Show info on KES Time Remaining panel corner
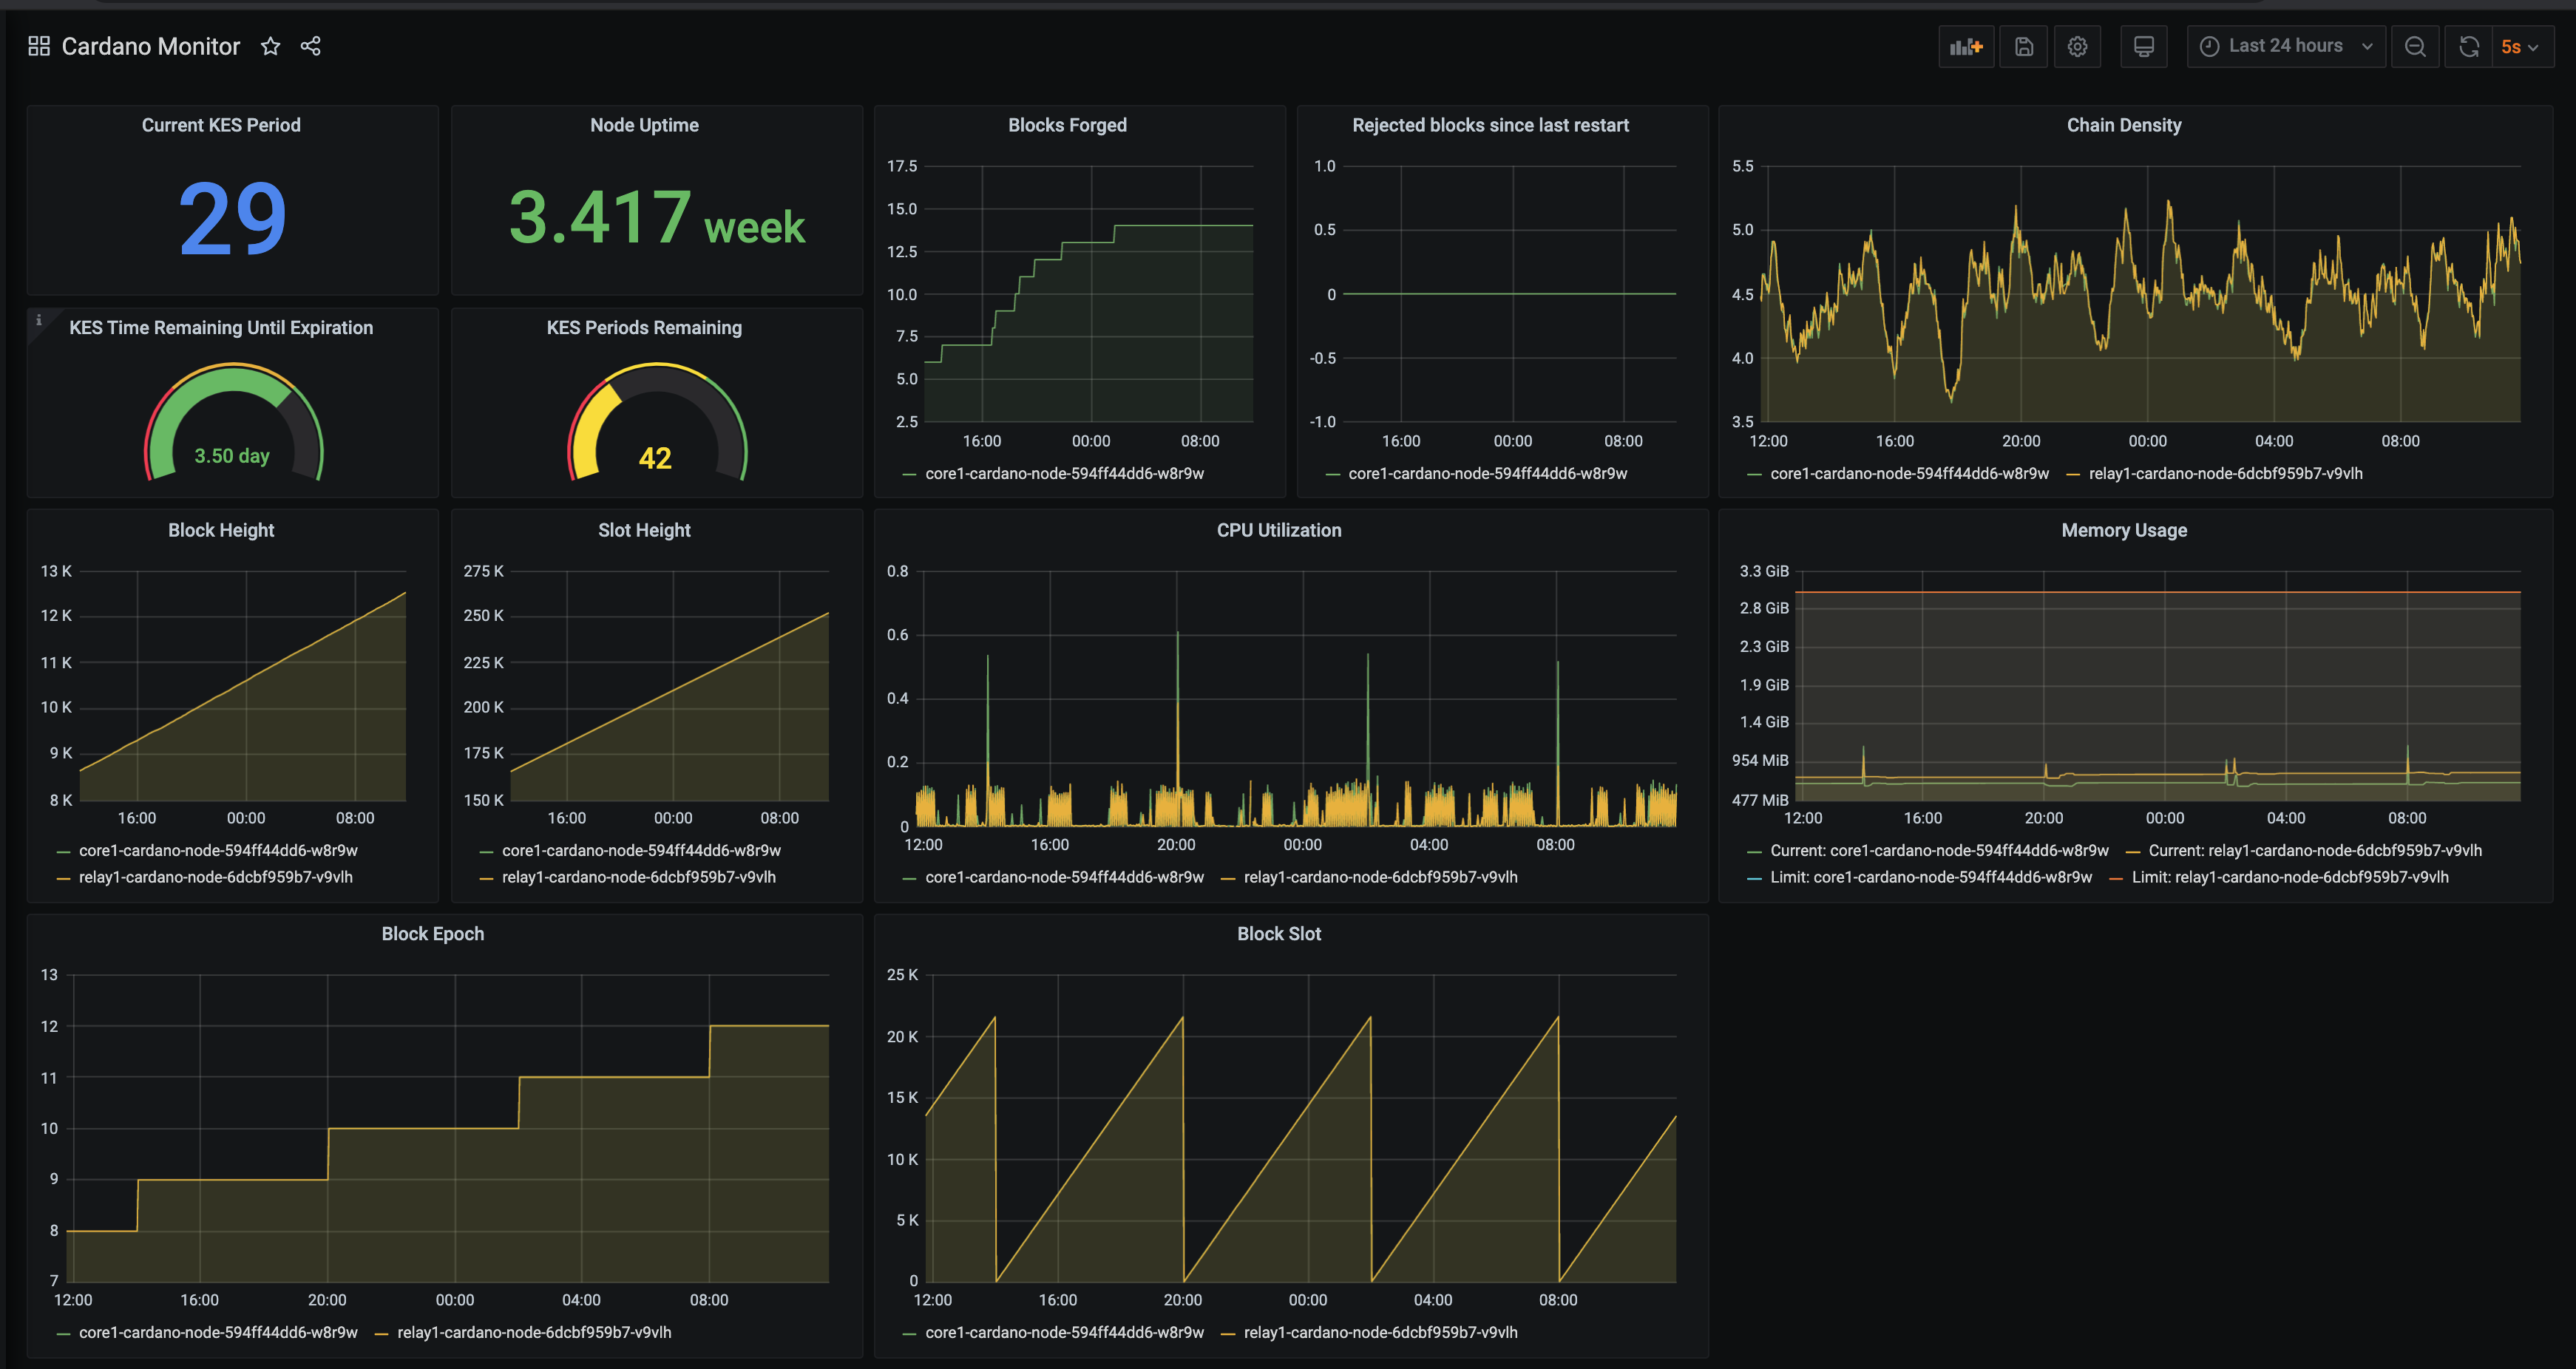 point(39,320)
